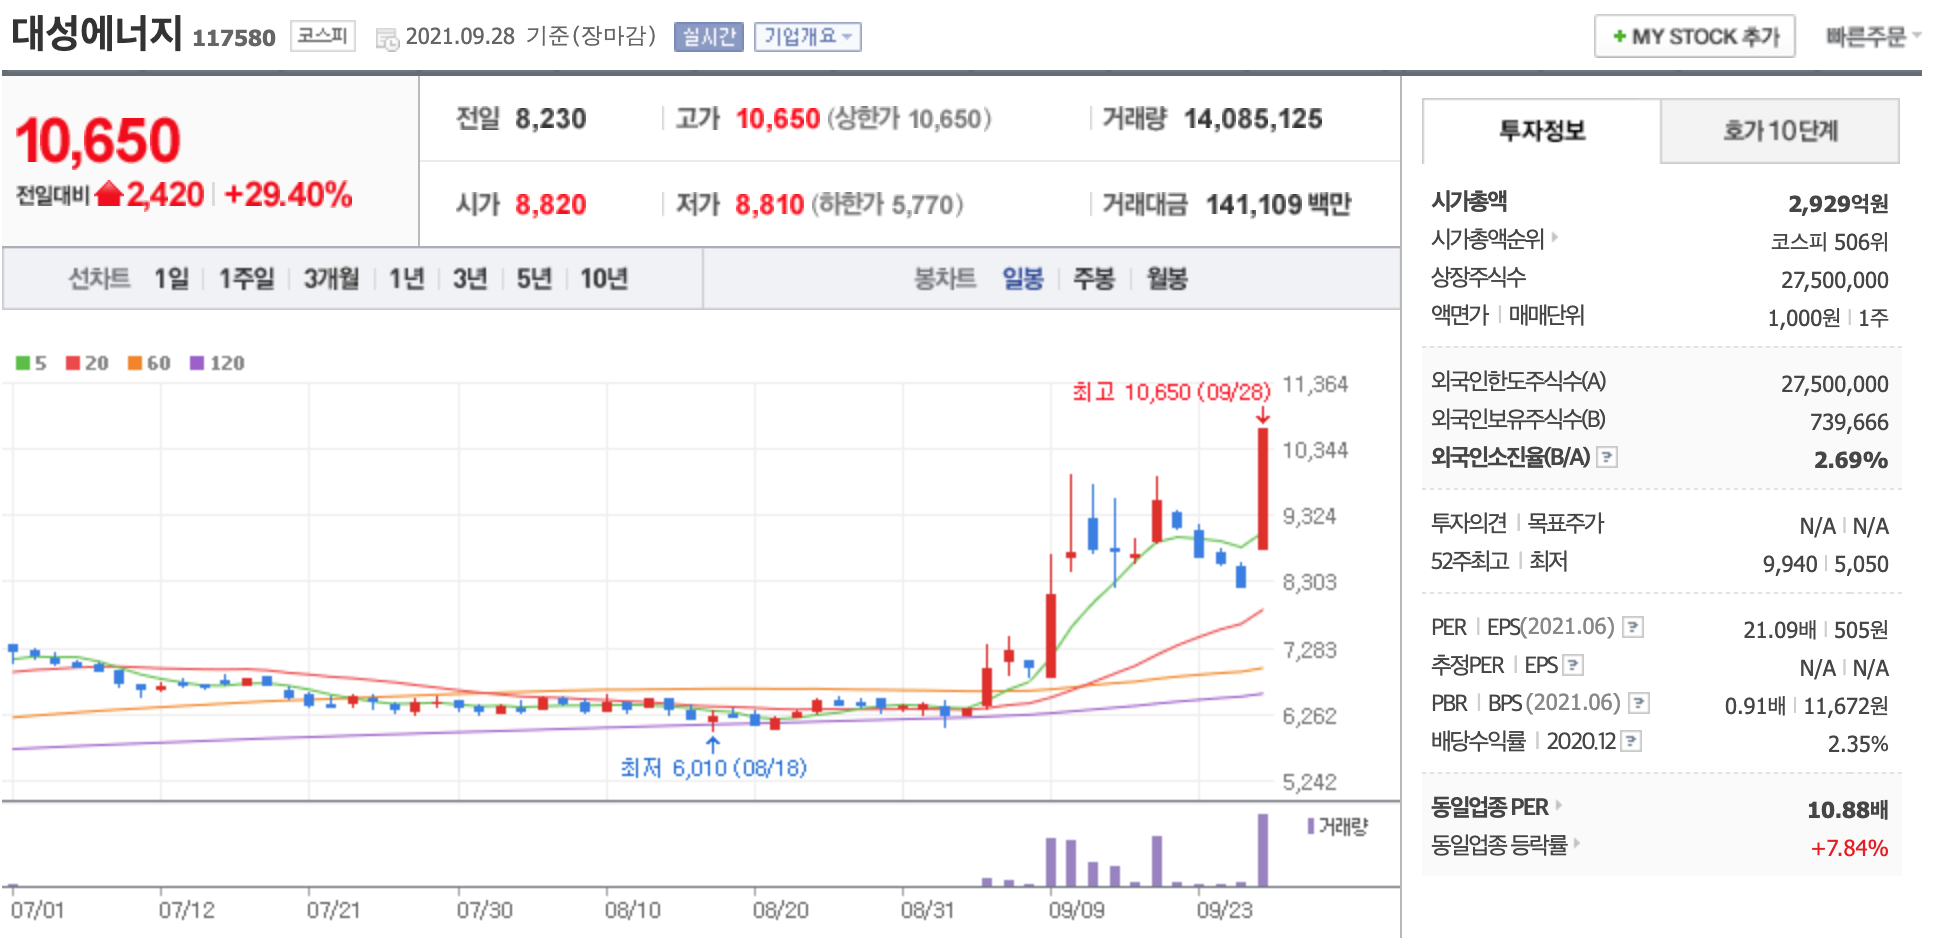Screen dimensions: 1938x938
Task: Select the 일봉 candle chart
Action: (x=1023, y=278)
